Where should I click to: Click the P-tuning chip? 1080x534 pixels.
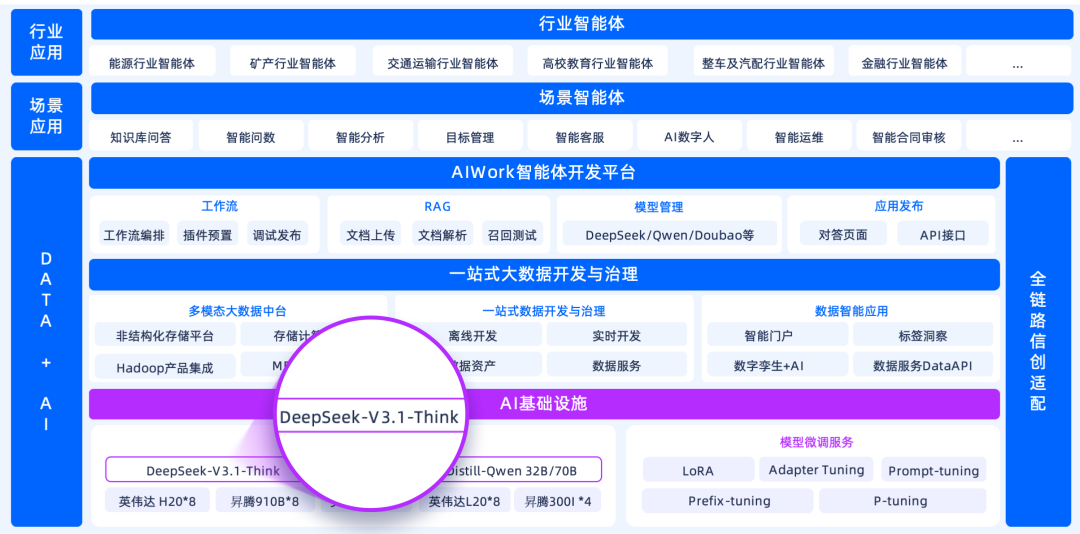coord(902,501)
